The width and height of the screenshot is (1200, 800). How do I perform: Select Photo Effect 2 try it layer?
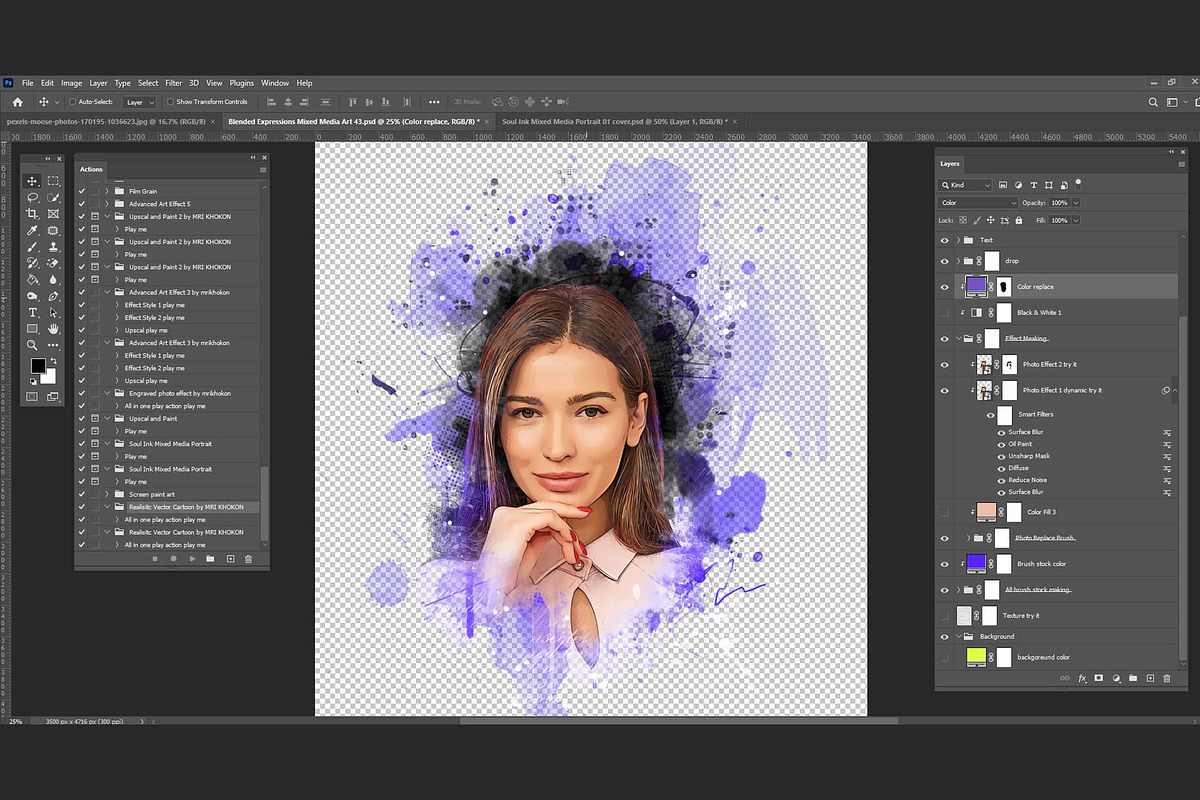coord(1049,364)
